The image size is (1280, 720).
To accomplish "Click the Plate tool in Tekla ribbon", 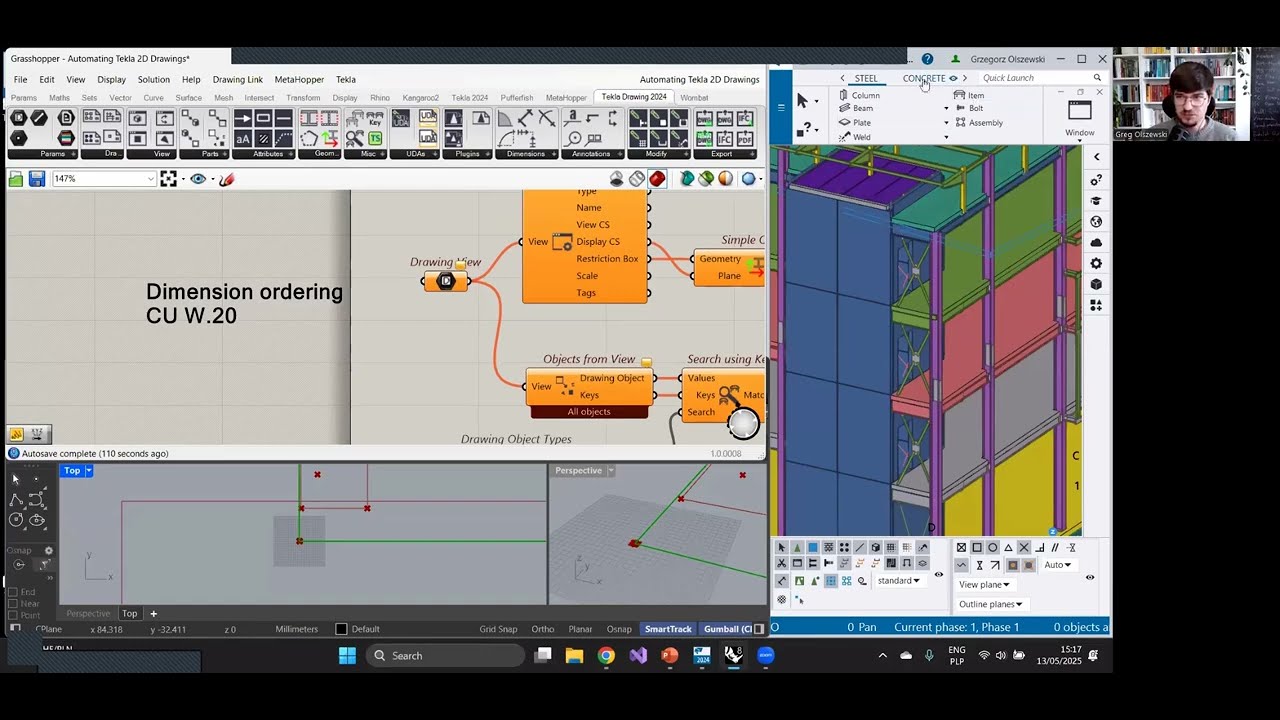I will click(x=855, y=122).
